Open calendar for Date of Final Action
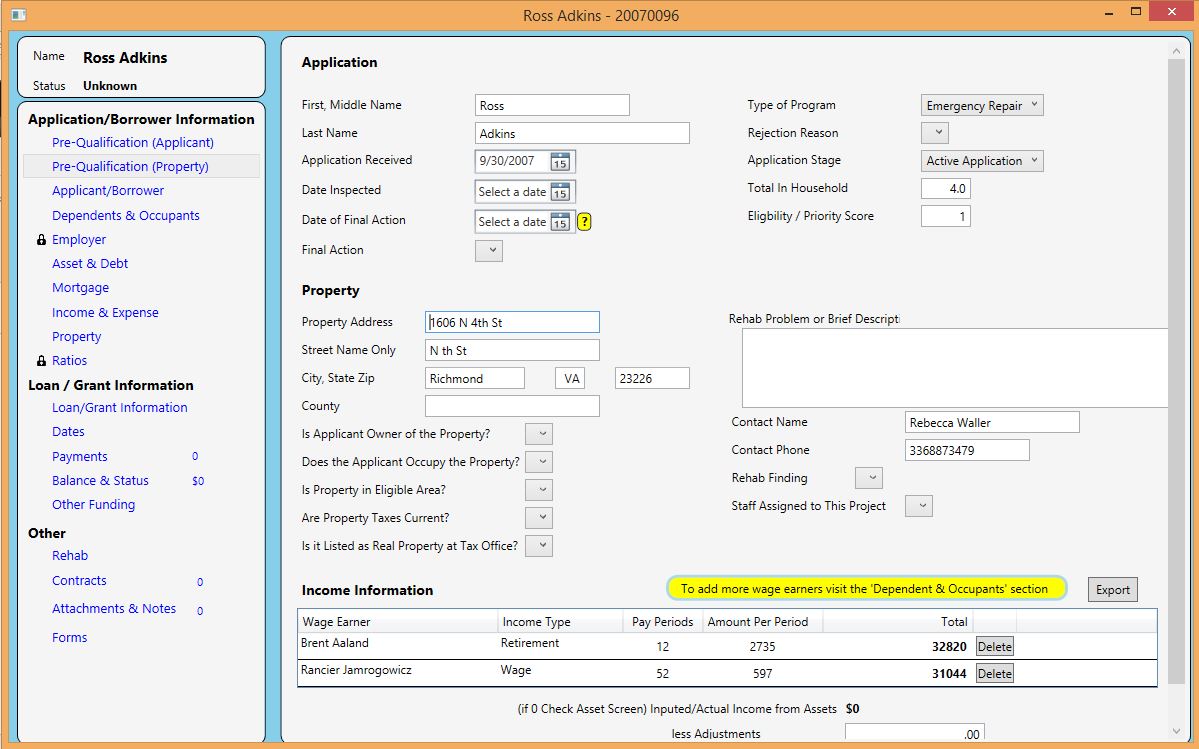This screenshot has width=1199, height=749. pos(560,222)
